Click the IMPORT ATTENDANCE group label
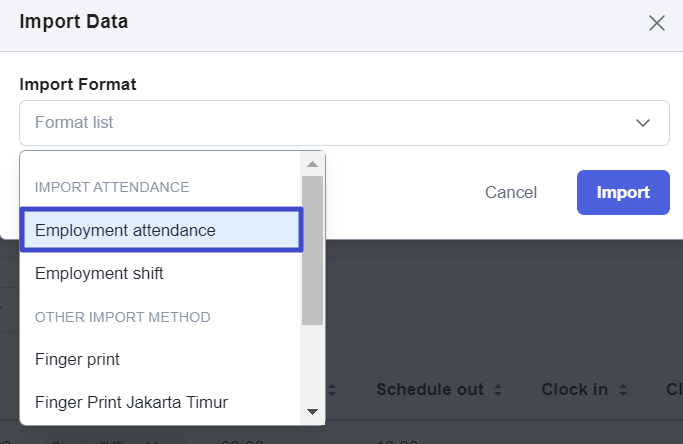Screen dimensions: 683x444 point(112,187)
